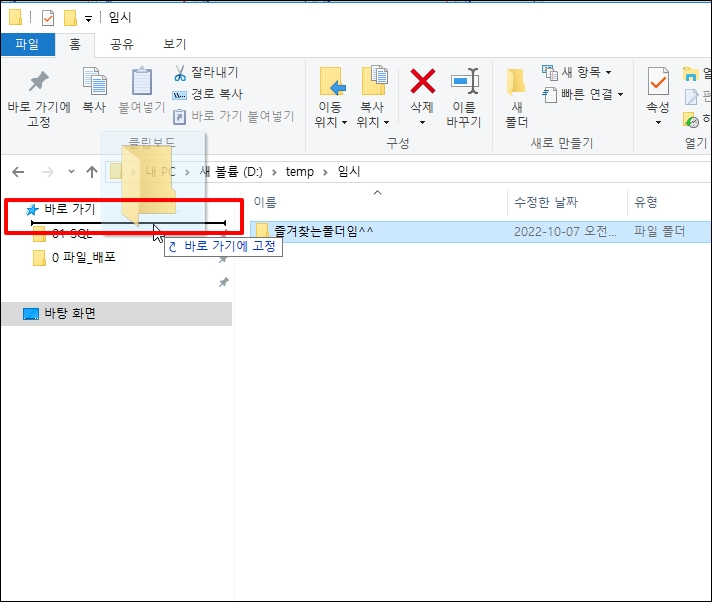Click title bar new folder icon

click(x=70, y=18)
